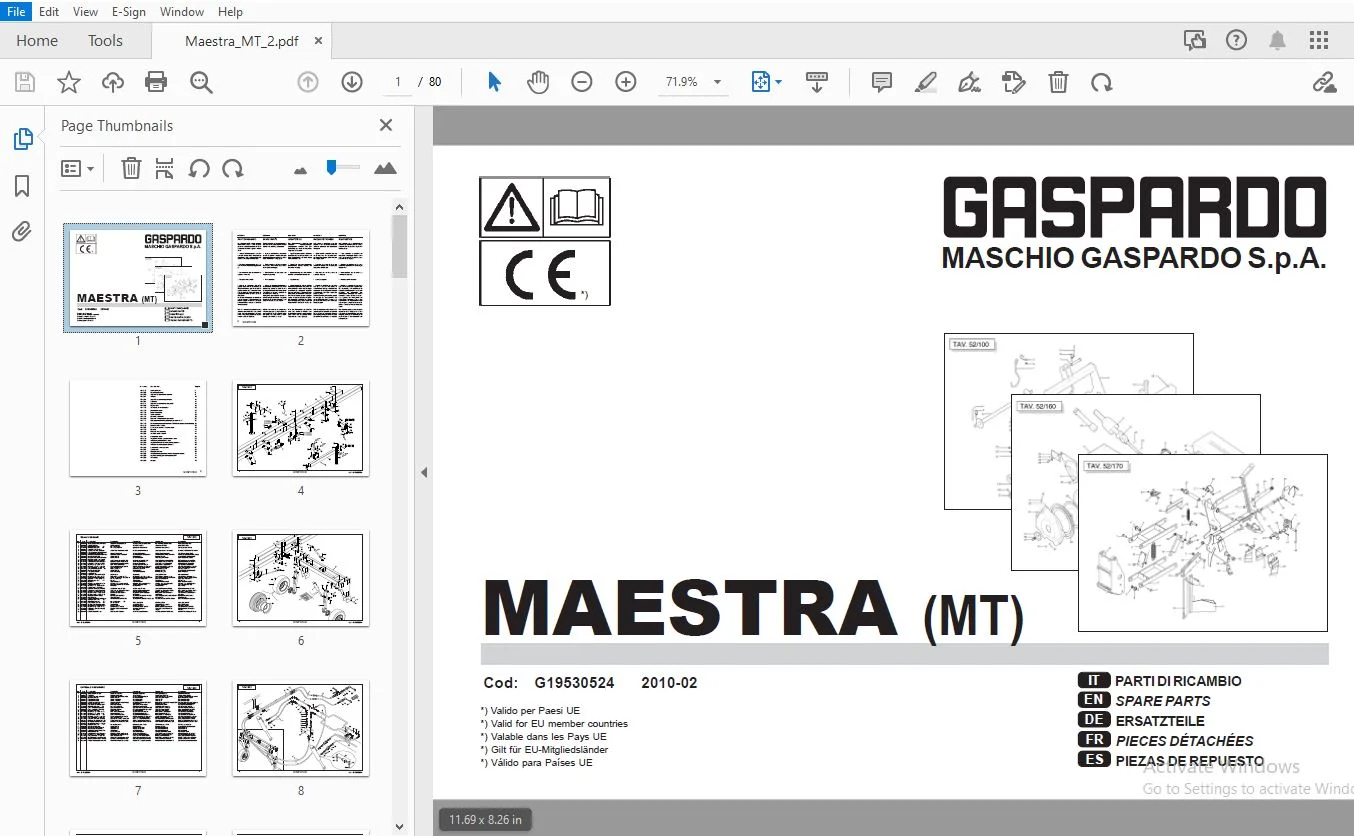The height and width of the screenshot is (836, 1354).
Task: Open the thumbnail options menu dropdown
Action: tap(78, 169)
